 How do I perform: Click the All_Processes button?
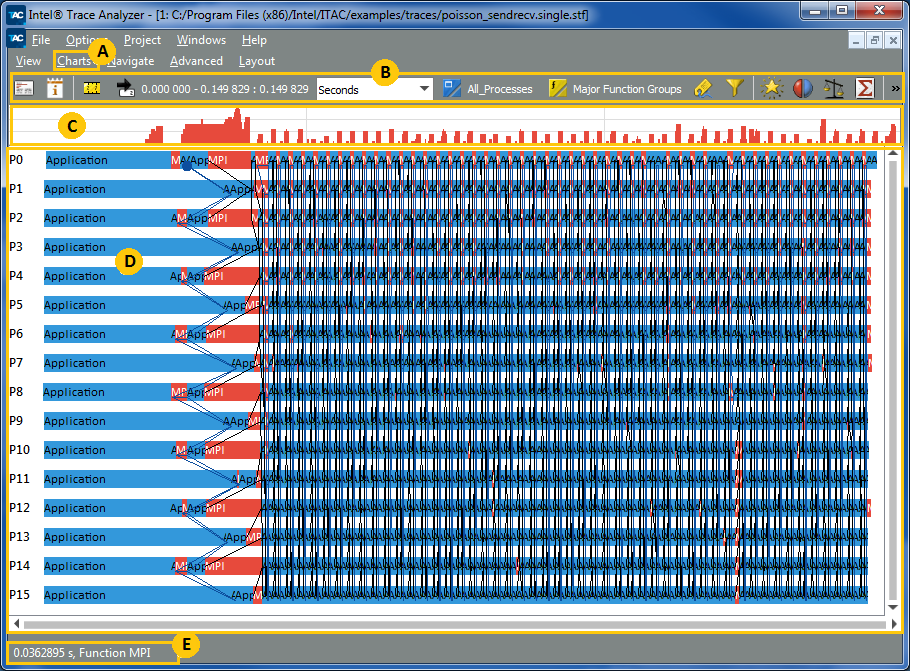490,89
